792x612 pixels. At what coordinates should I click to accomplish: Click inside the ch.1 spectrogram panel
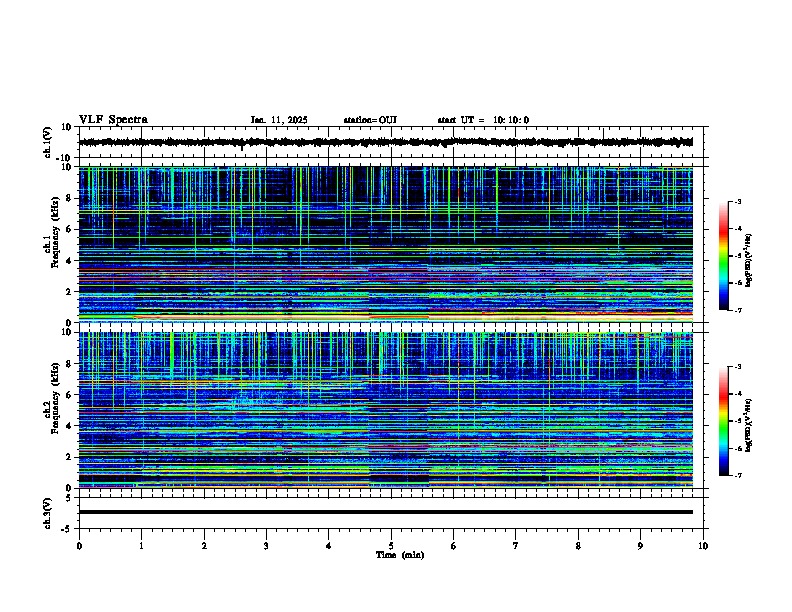tap(385, 244)
